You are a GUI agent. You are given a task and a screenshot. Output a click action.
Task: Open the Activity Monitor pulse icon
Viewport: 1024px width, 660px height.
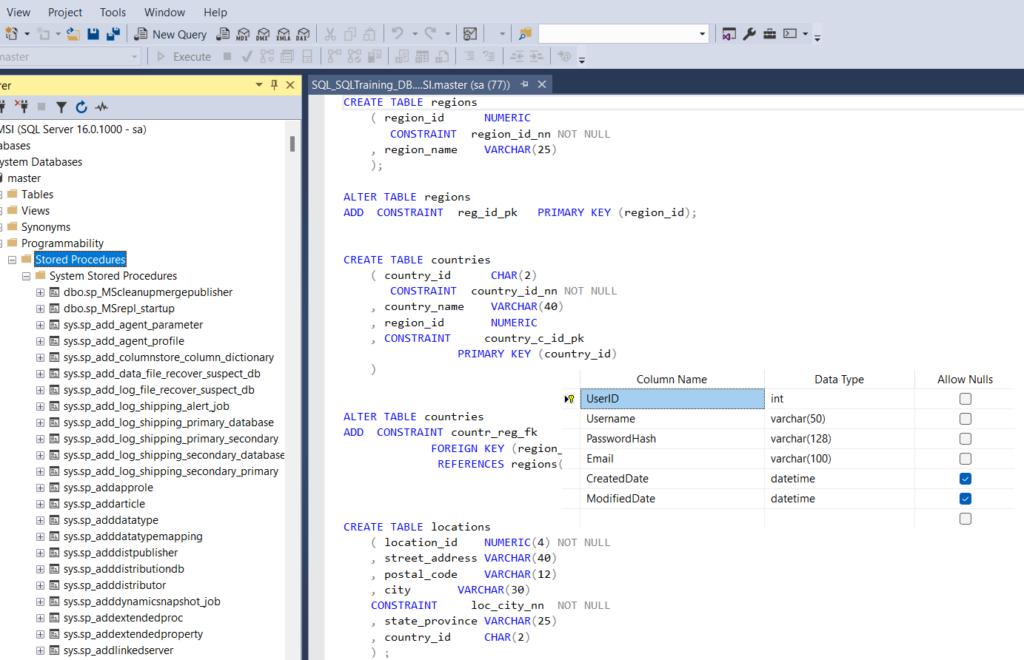[101, 107]
